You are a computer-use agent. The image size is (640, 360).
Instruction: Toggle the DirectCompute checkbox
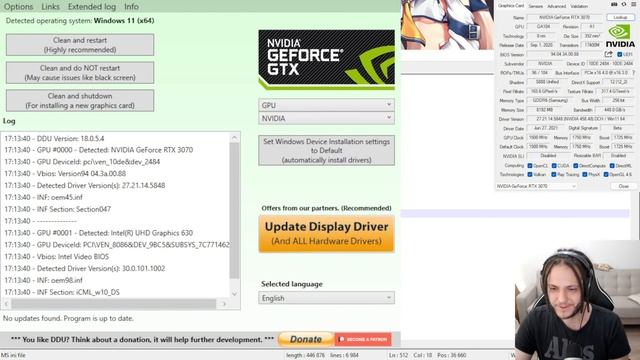[576, 166]
